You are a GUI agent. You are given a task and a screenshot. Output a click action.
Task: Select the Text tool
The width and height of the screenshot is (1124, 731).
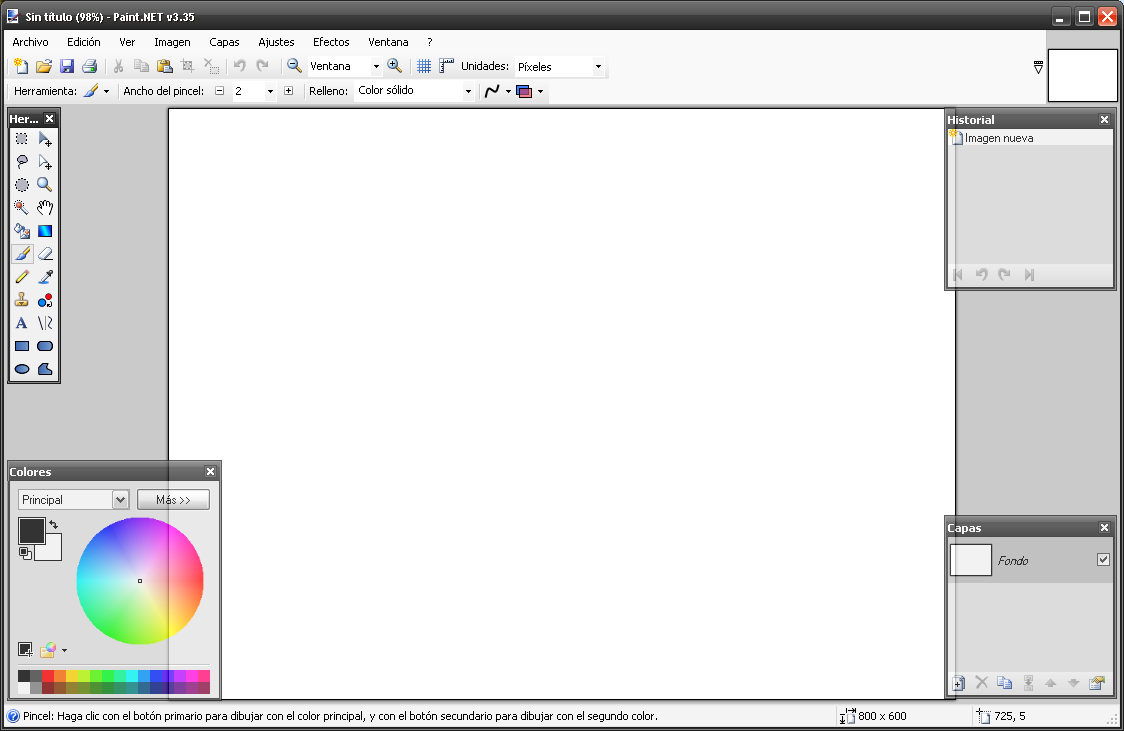coord(22,323)
